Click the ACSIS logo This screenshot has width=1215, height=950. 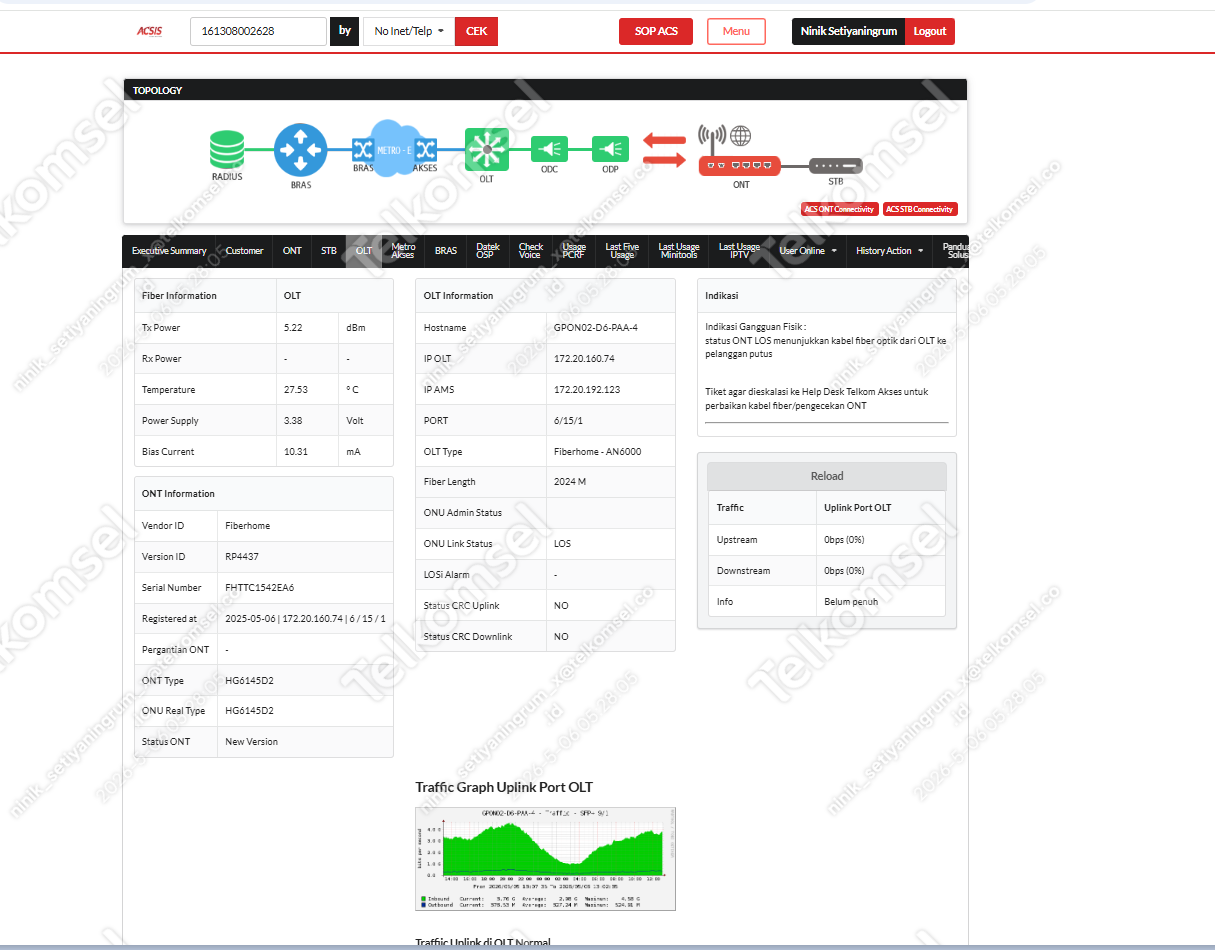(x=149, y=31)
